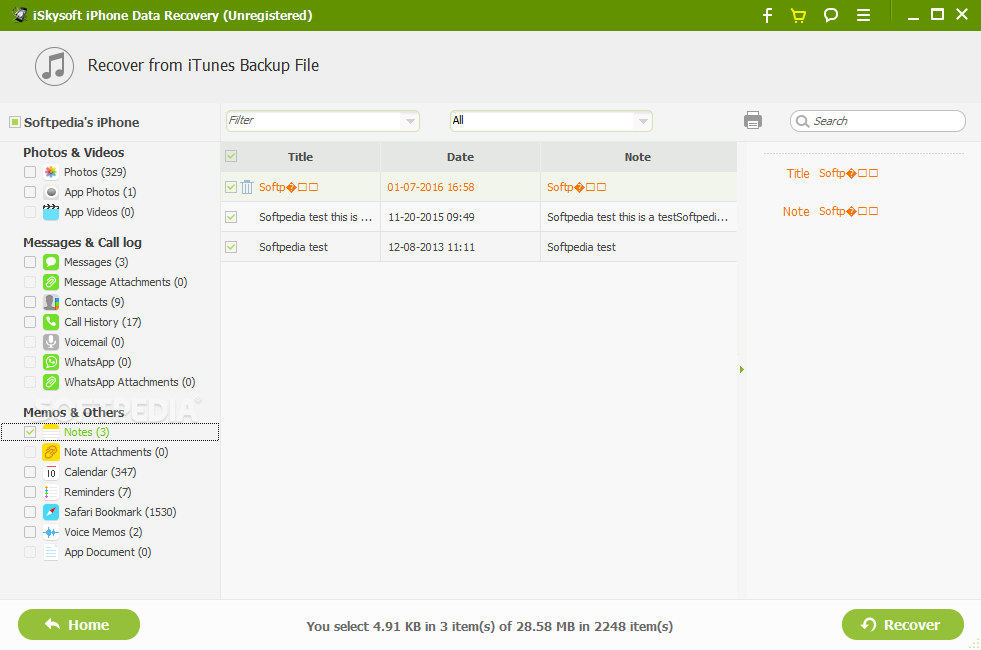Check the Contacts (9) checkbox
Screen dimensions: 981x650
coord(29,302)
